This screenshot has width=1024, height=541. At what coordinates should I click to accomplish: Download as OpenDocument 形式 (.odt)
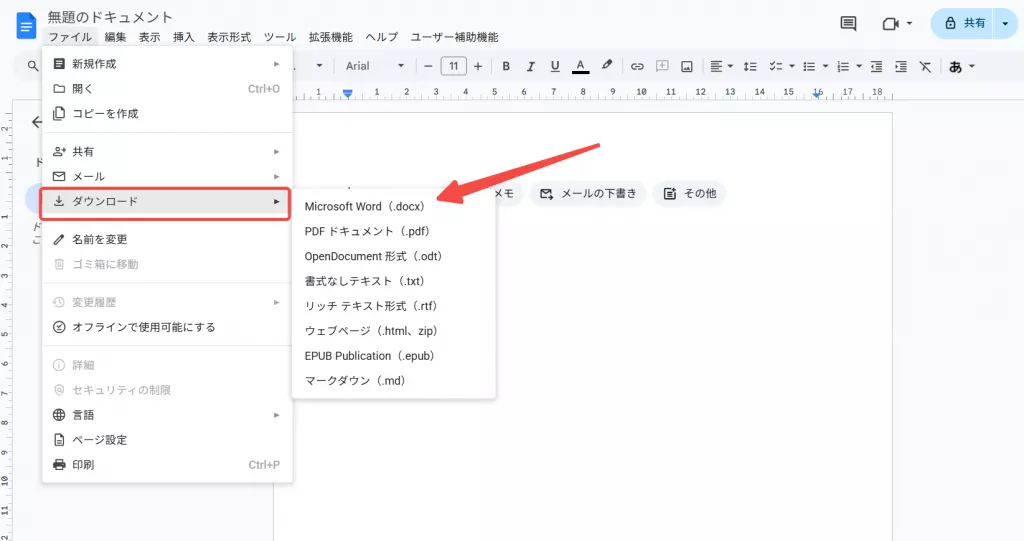(x=394, y=256)
